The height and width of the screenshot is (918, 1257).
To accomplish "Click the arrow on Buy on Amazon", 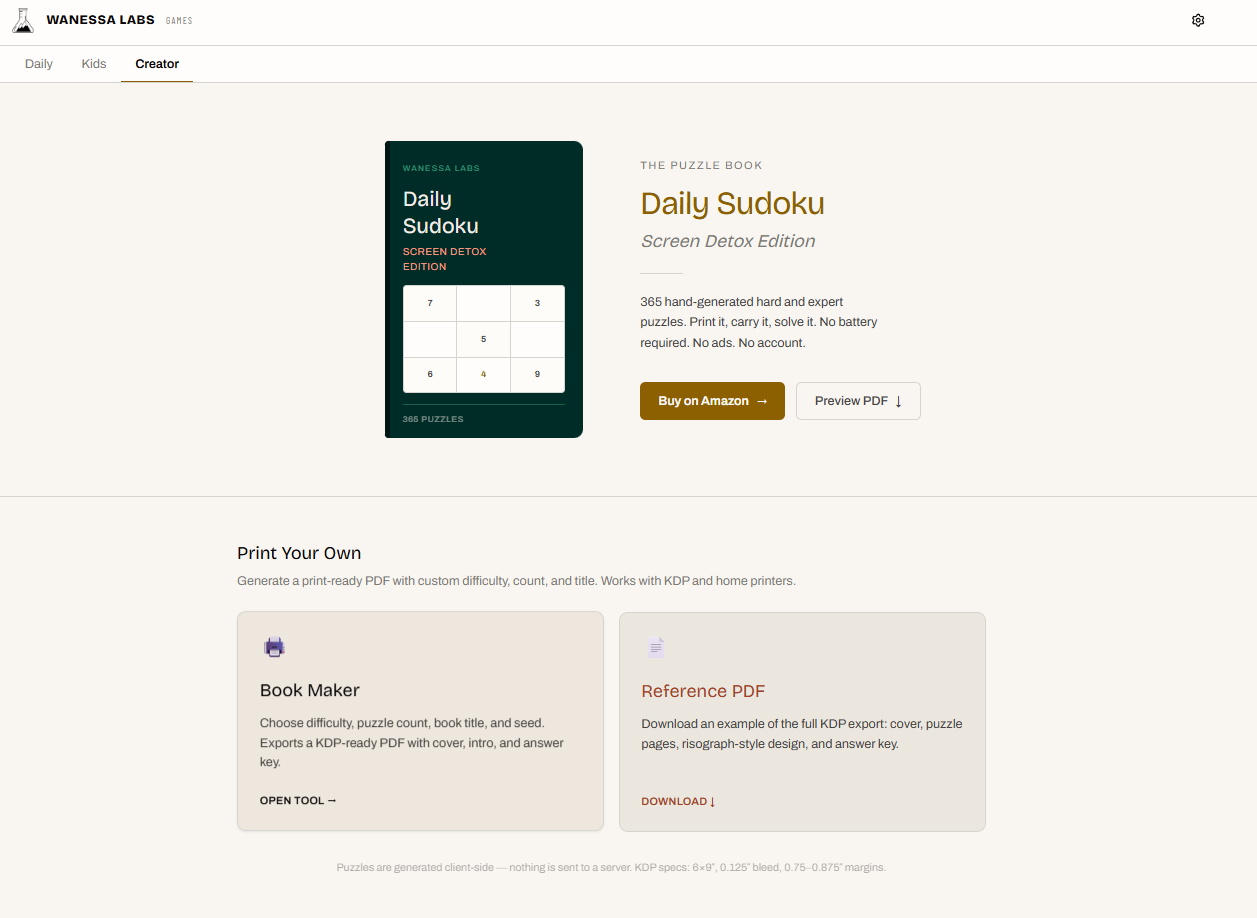I will pos(762,401).
